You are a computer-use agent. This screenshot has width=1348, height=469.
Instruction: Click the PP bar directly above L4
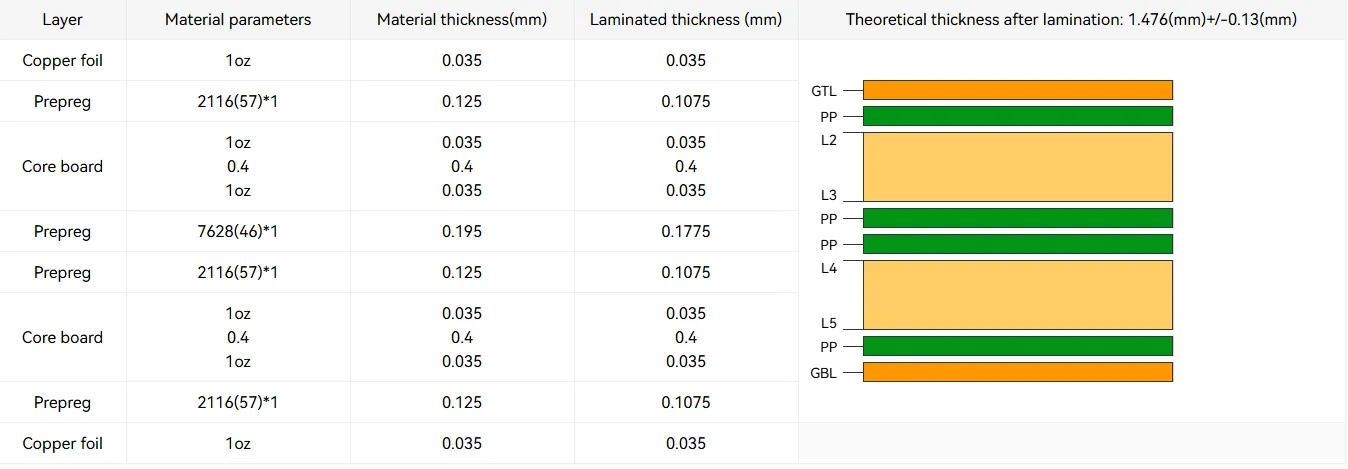(x=1017, y=244)
